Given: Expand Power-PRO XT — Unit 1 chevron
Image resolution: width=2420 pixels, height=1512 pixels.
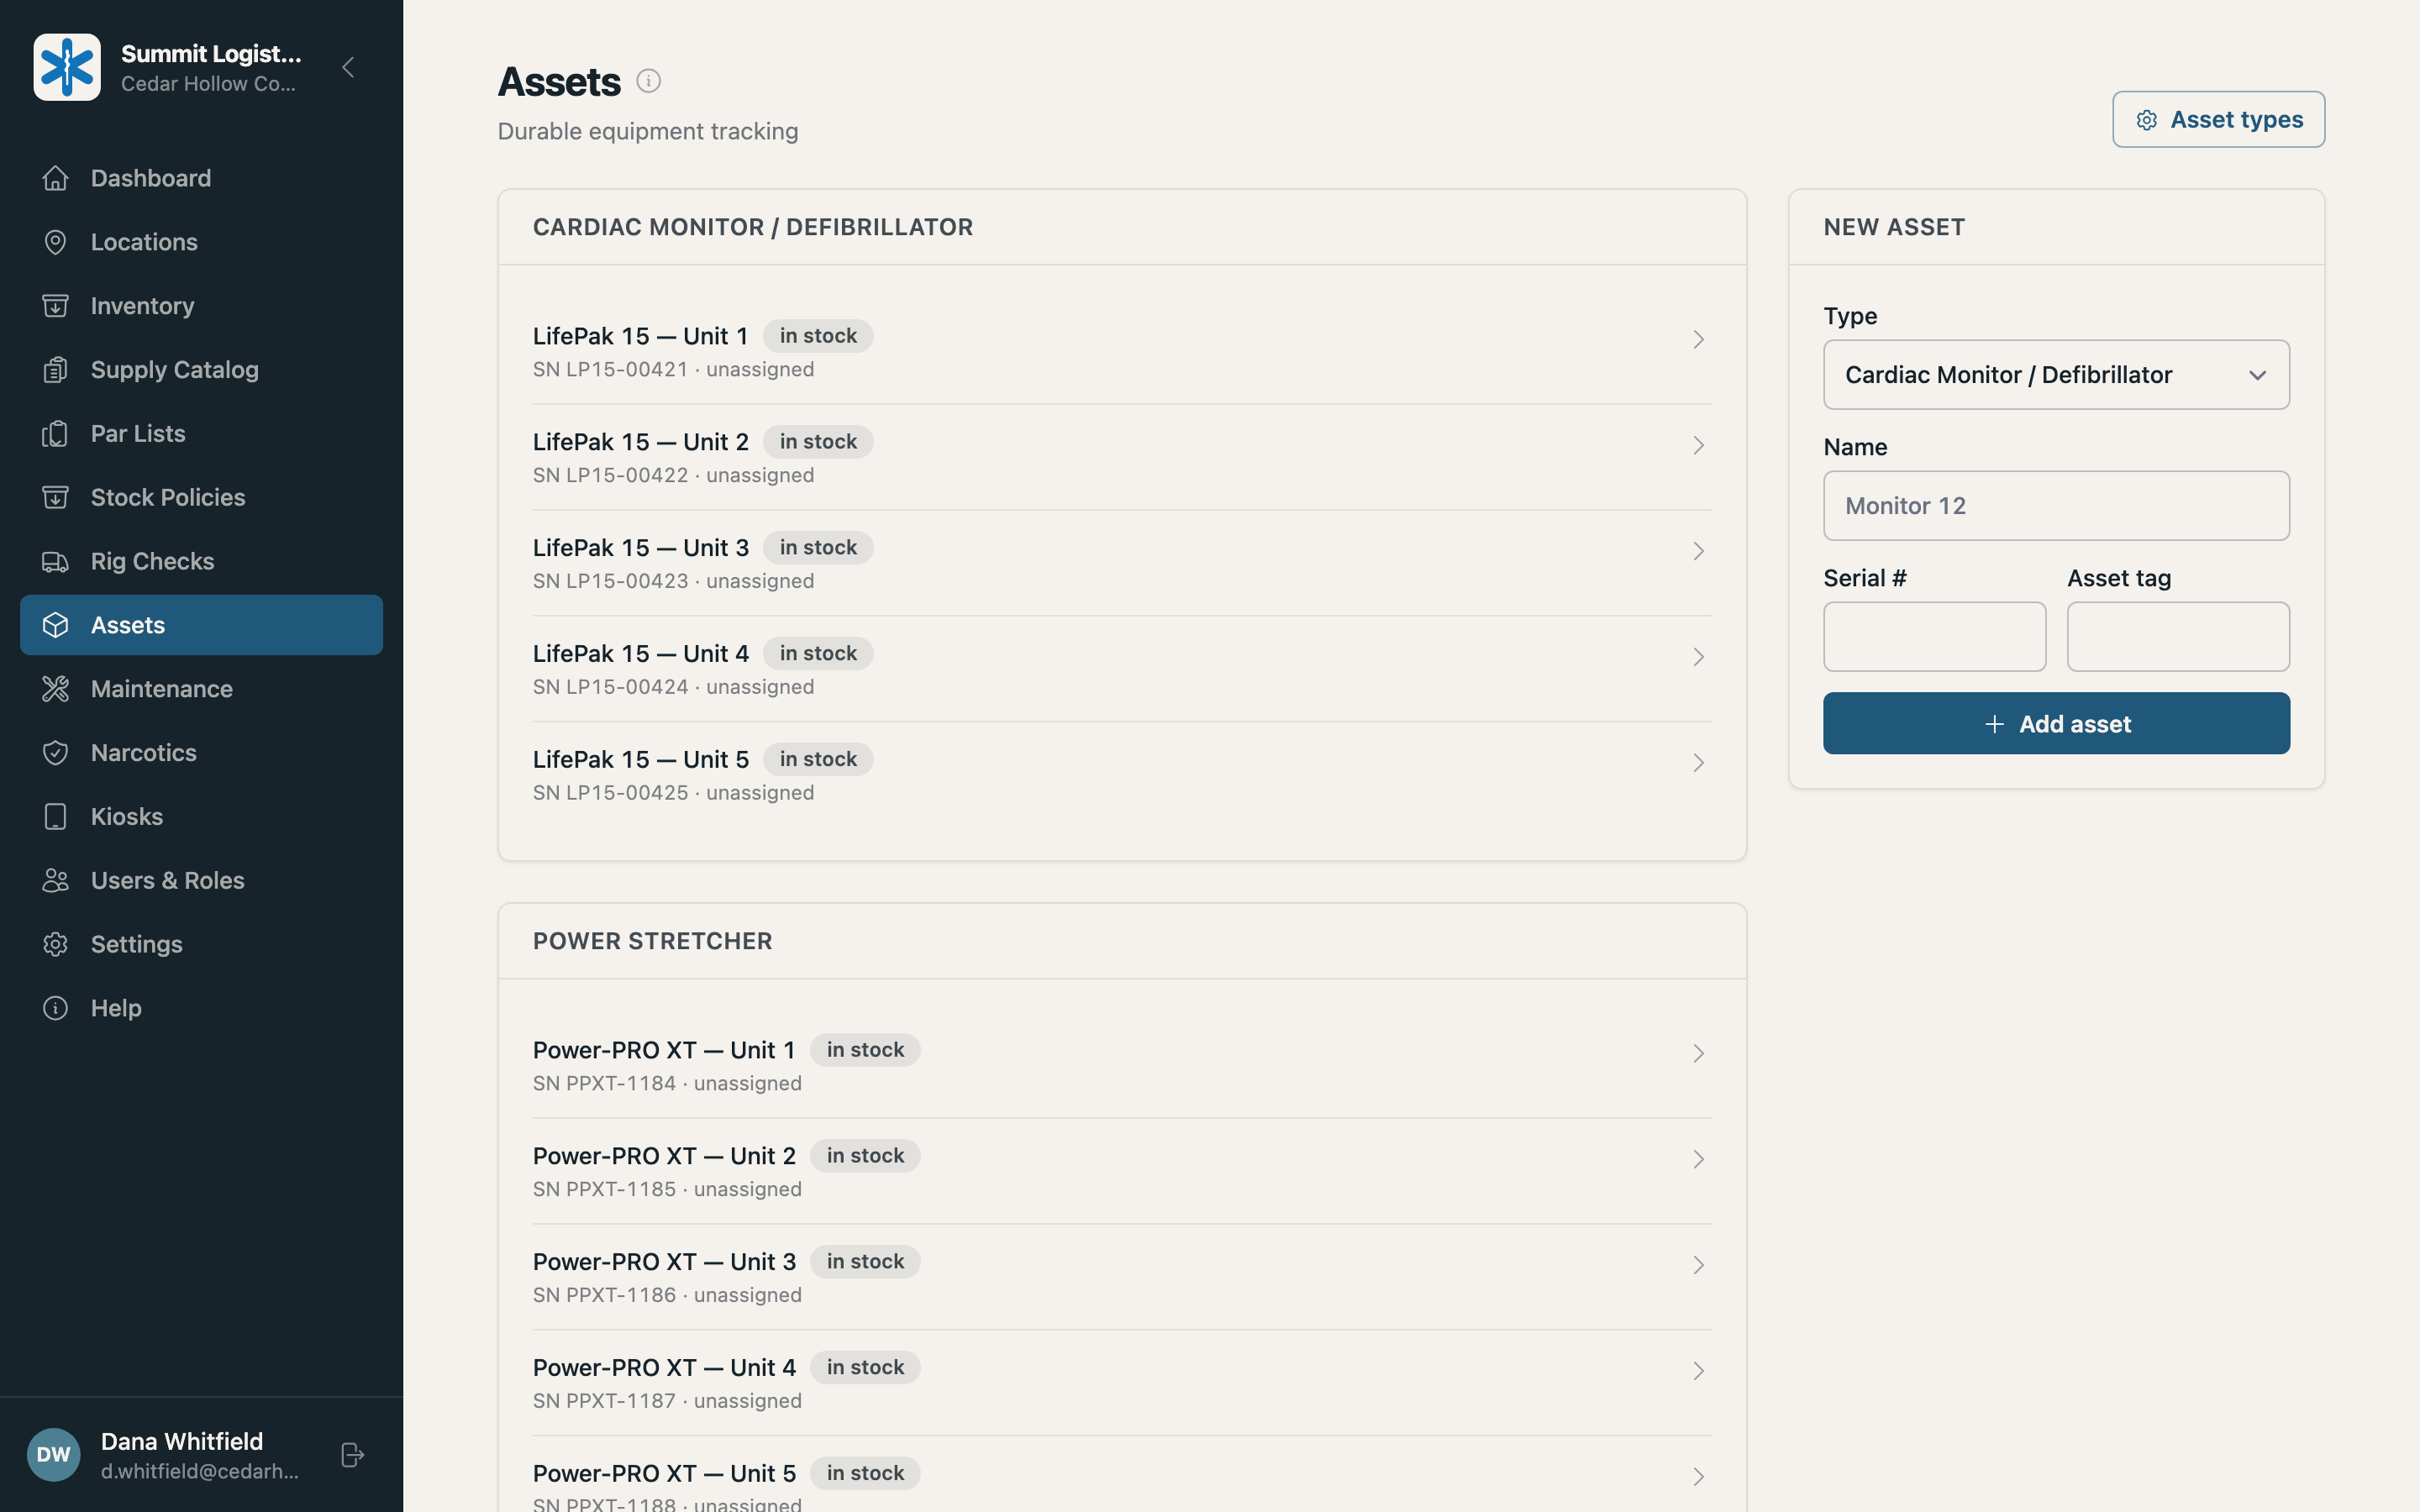Looking at the screenshot, I should (x=1698, y=1053).
